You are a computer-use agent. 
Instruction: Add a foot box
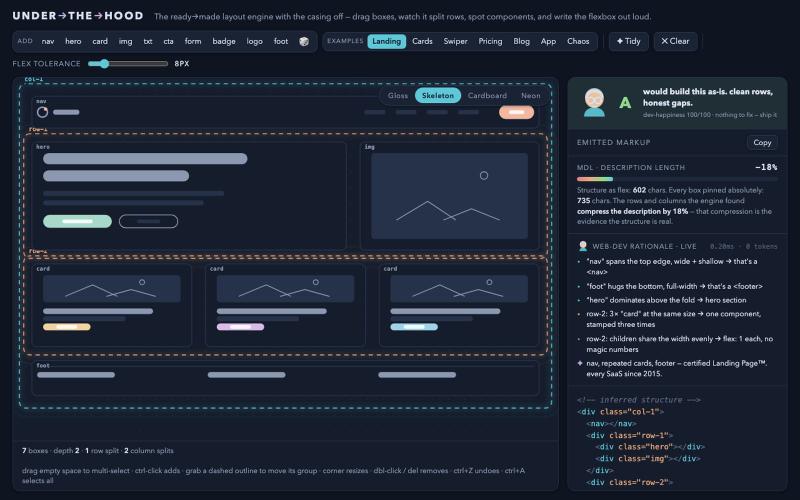pyautogui.click(x=281, y=41)
